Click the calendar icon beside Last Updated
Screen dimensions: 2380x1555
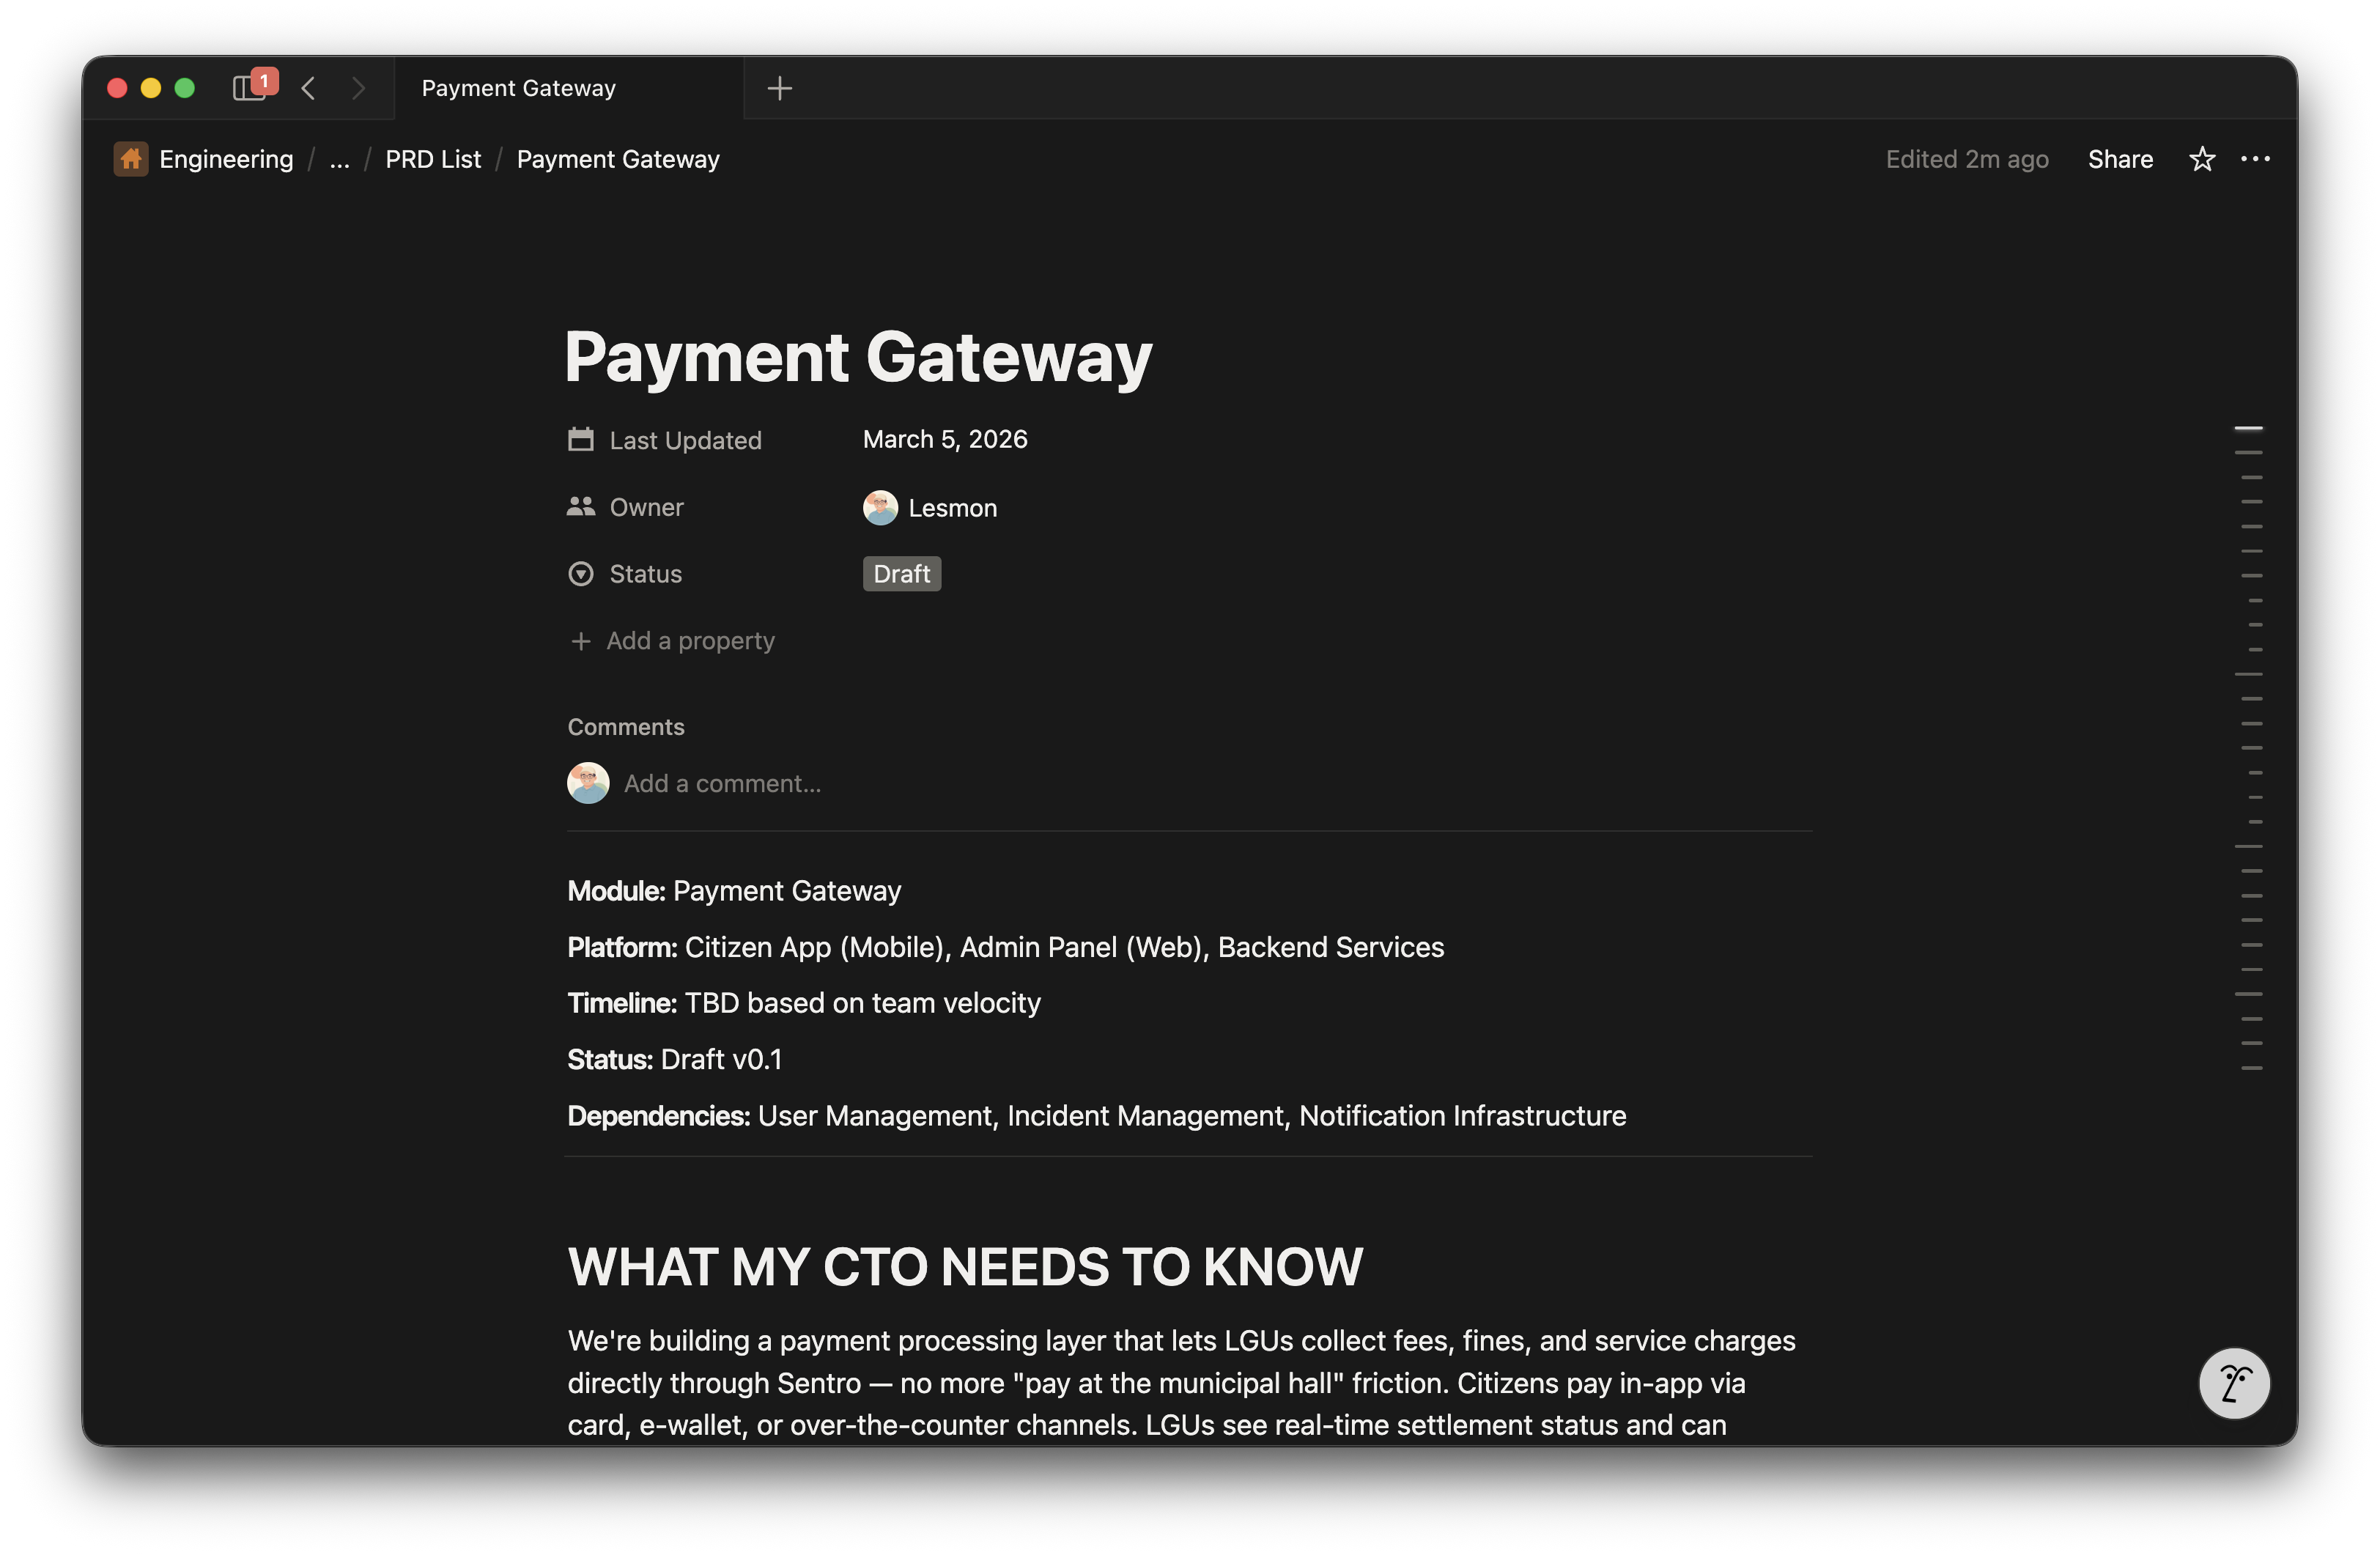581,440
